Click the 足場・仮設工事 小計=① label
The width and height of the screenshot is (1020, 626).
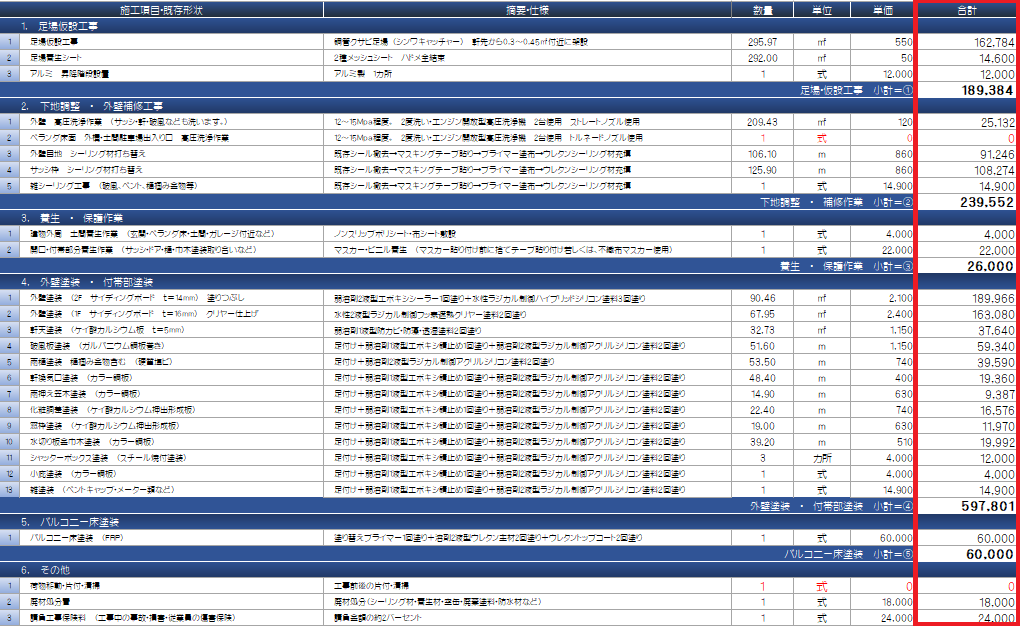click(x=856, y=90)
